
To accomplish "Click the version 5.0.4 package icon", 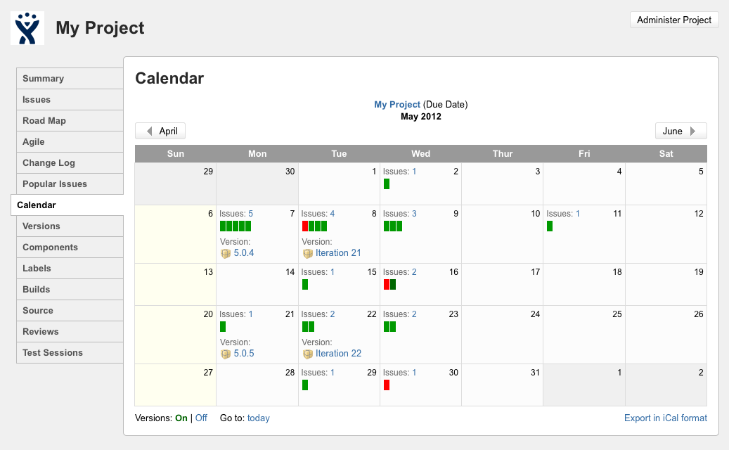I will 225,253.
